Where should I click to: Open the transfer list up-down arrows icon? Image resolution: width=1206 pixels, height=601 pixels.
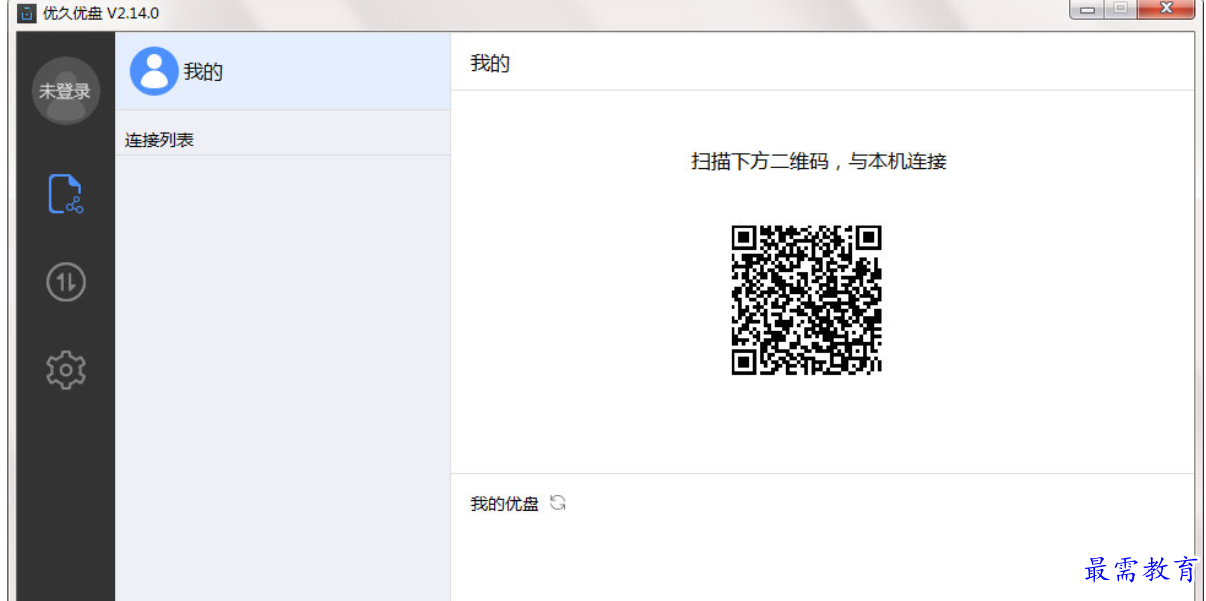[x=66, y=283]
